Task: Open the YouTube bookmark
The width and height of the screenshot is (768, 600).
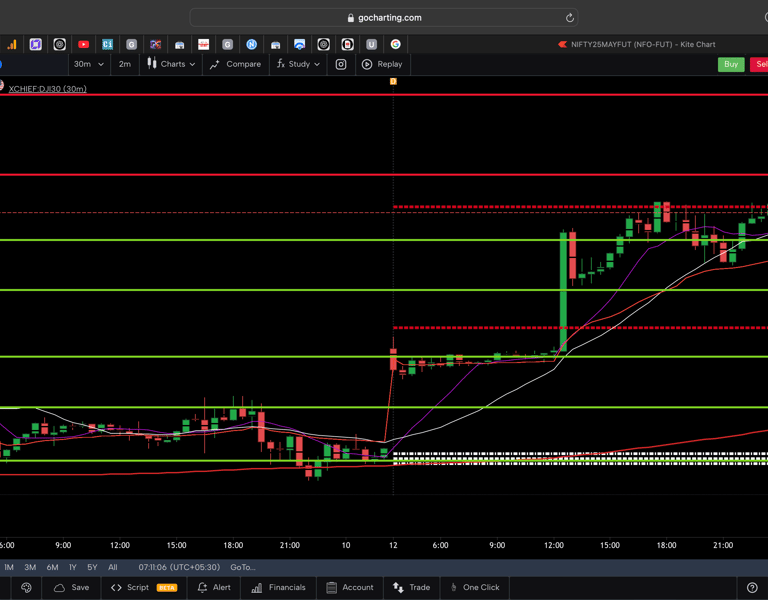Action: coord(84,45)
